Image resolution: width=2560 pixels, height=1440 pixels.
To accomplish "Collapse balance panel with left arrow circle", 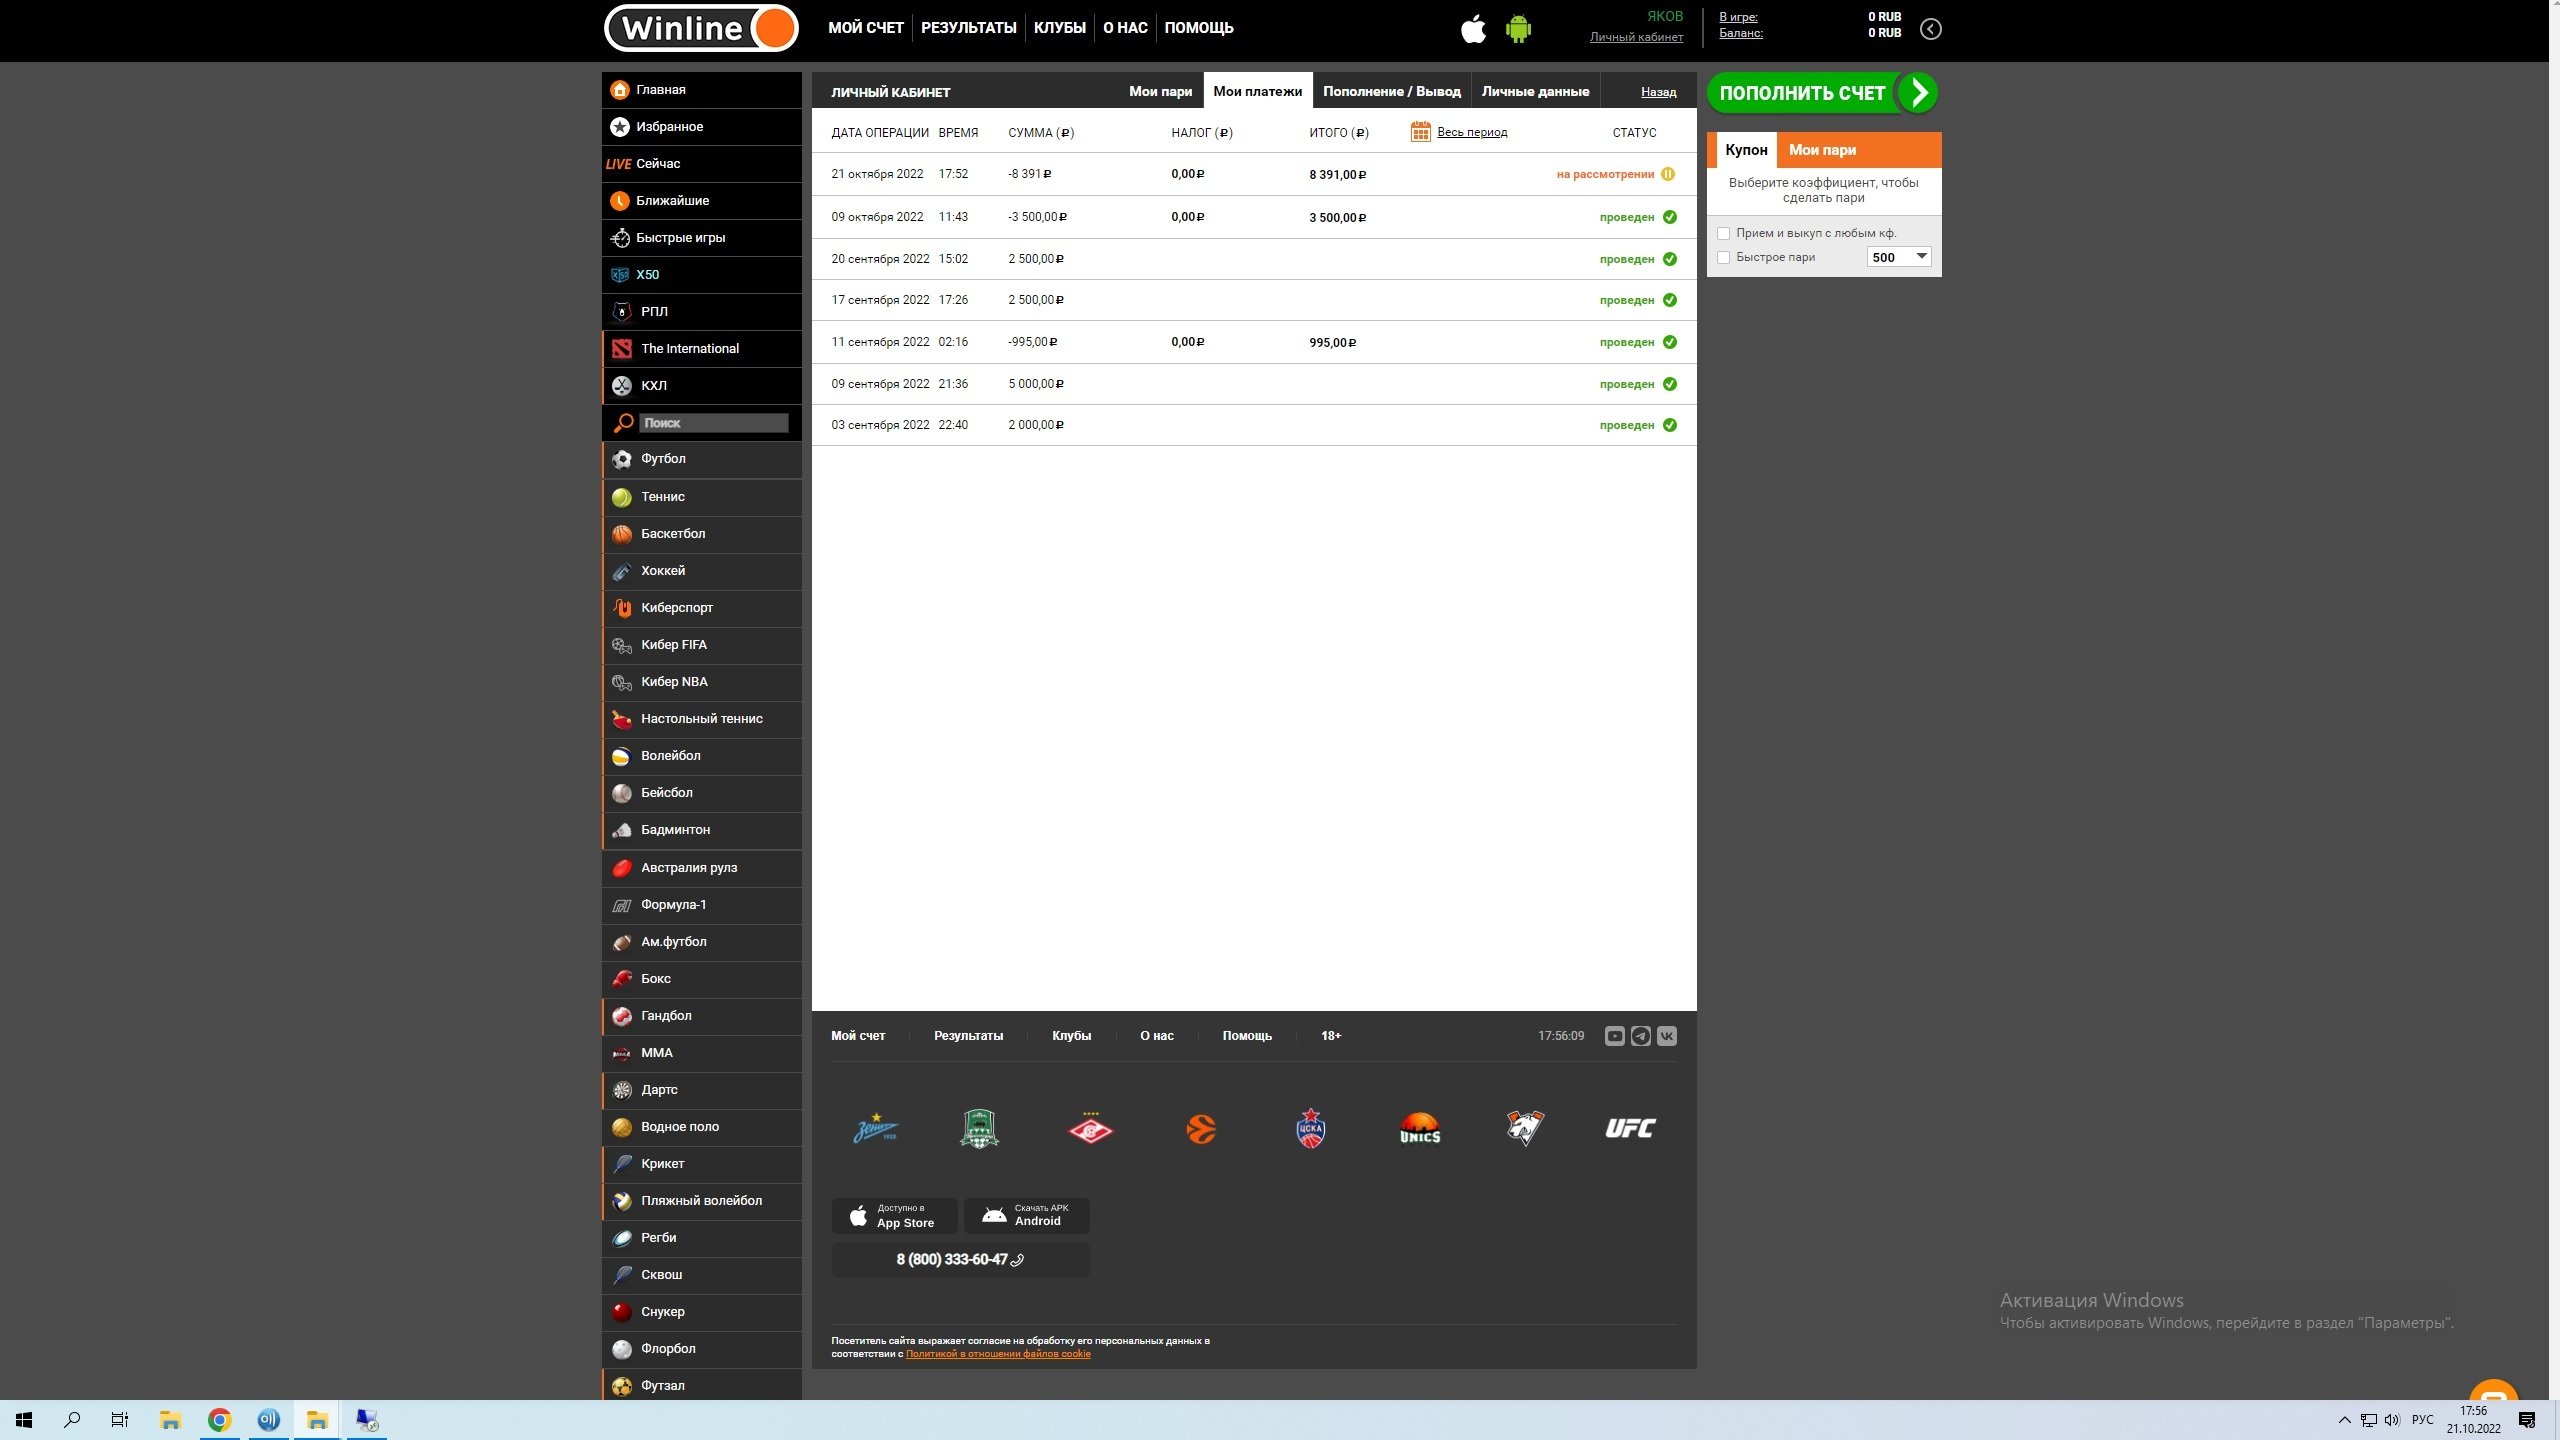I will point(1931,29).
